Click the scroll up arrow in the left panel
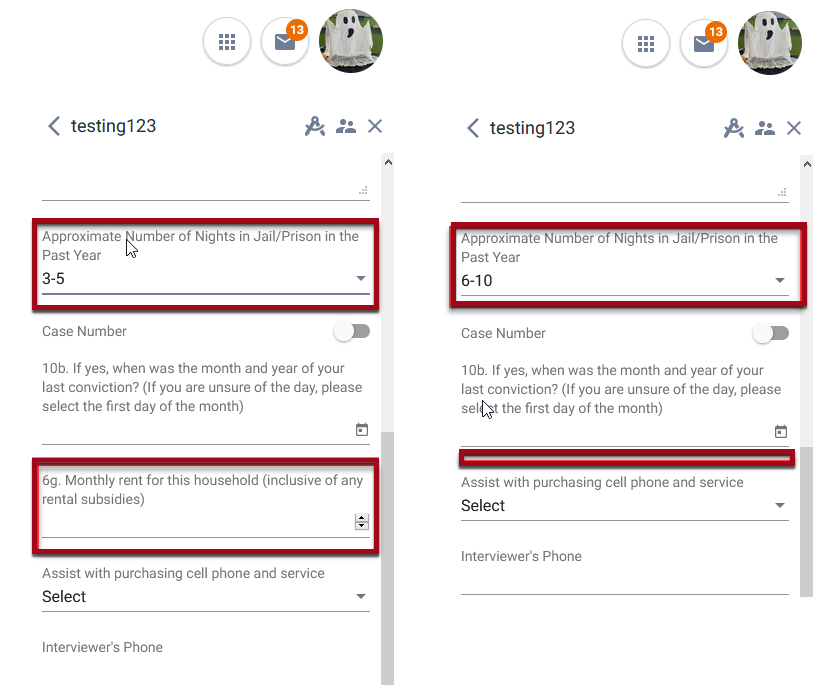Viewport: 824px width, 685px height. 388,162
